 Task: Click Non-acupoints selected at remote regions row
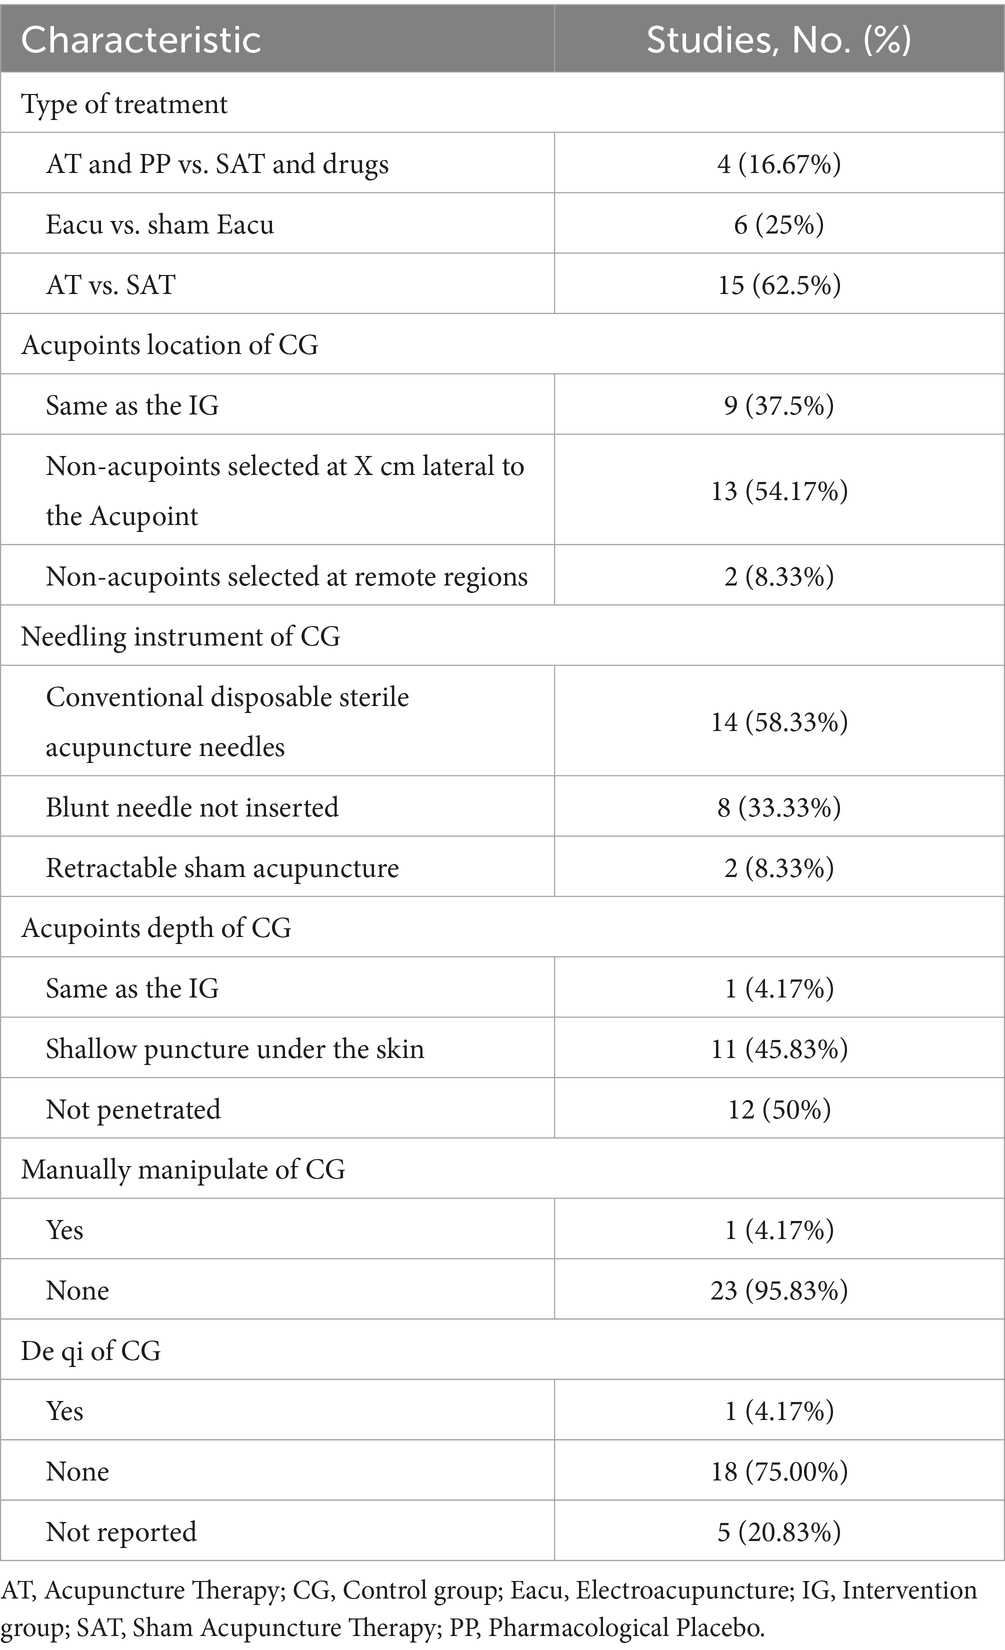[x=502, y=576]
